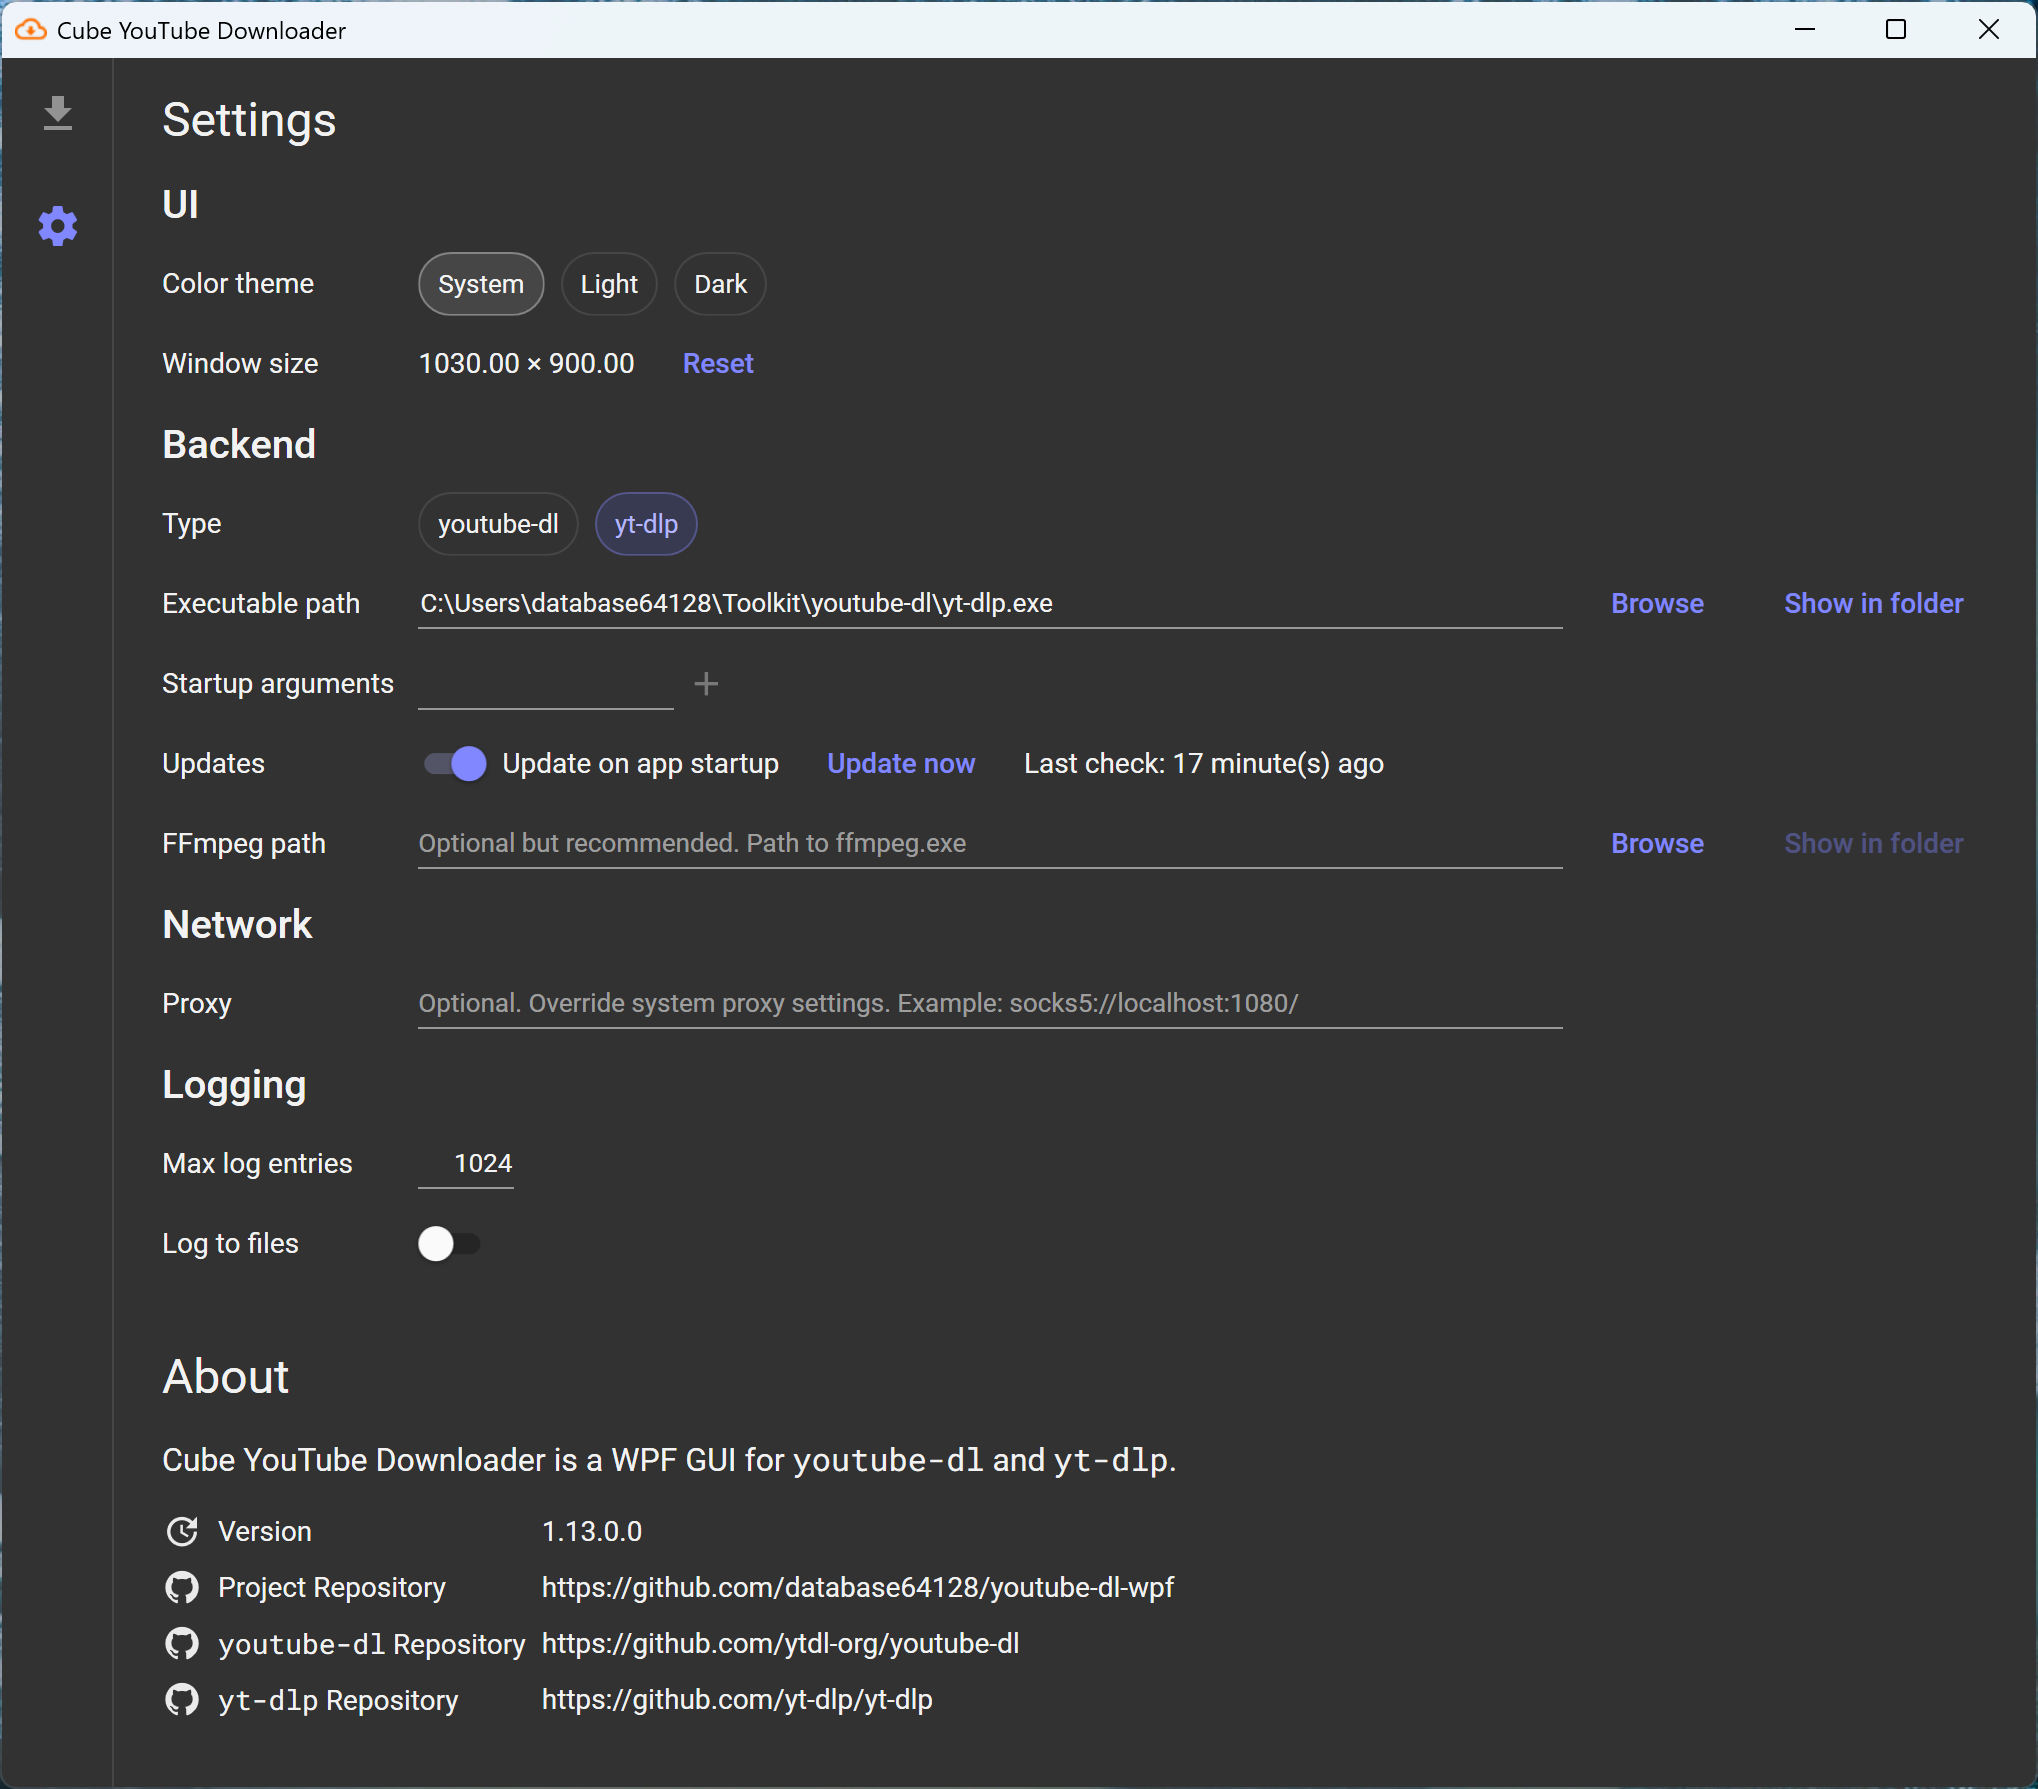Click the Proxy input field
Image resolution: width=2038 pixels, height=1789 pixels.
point(989,1004)
